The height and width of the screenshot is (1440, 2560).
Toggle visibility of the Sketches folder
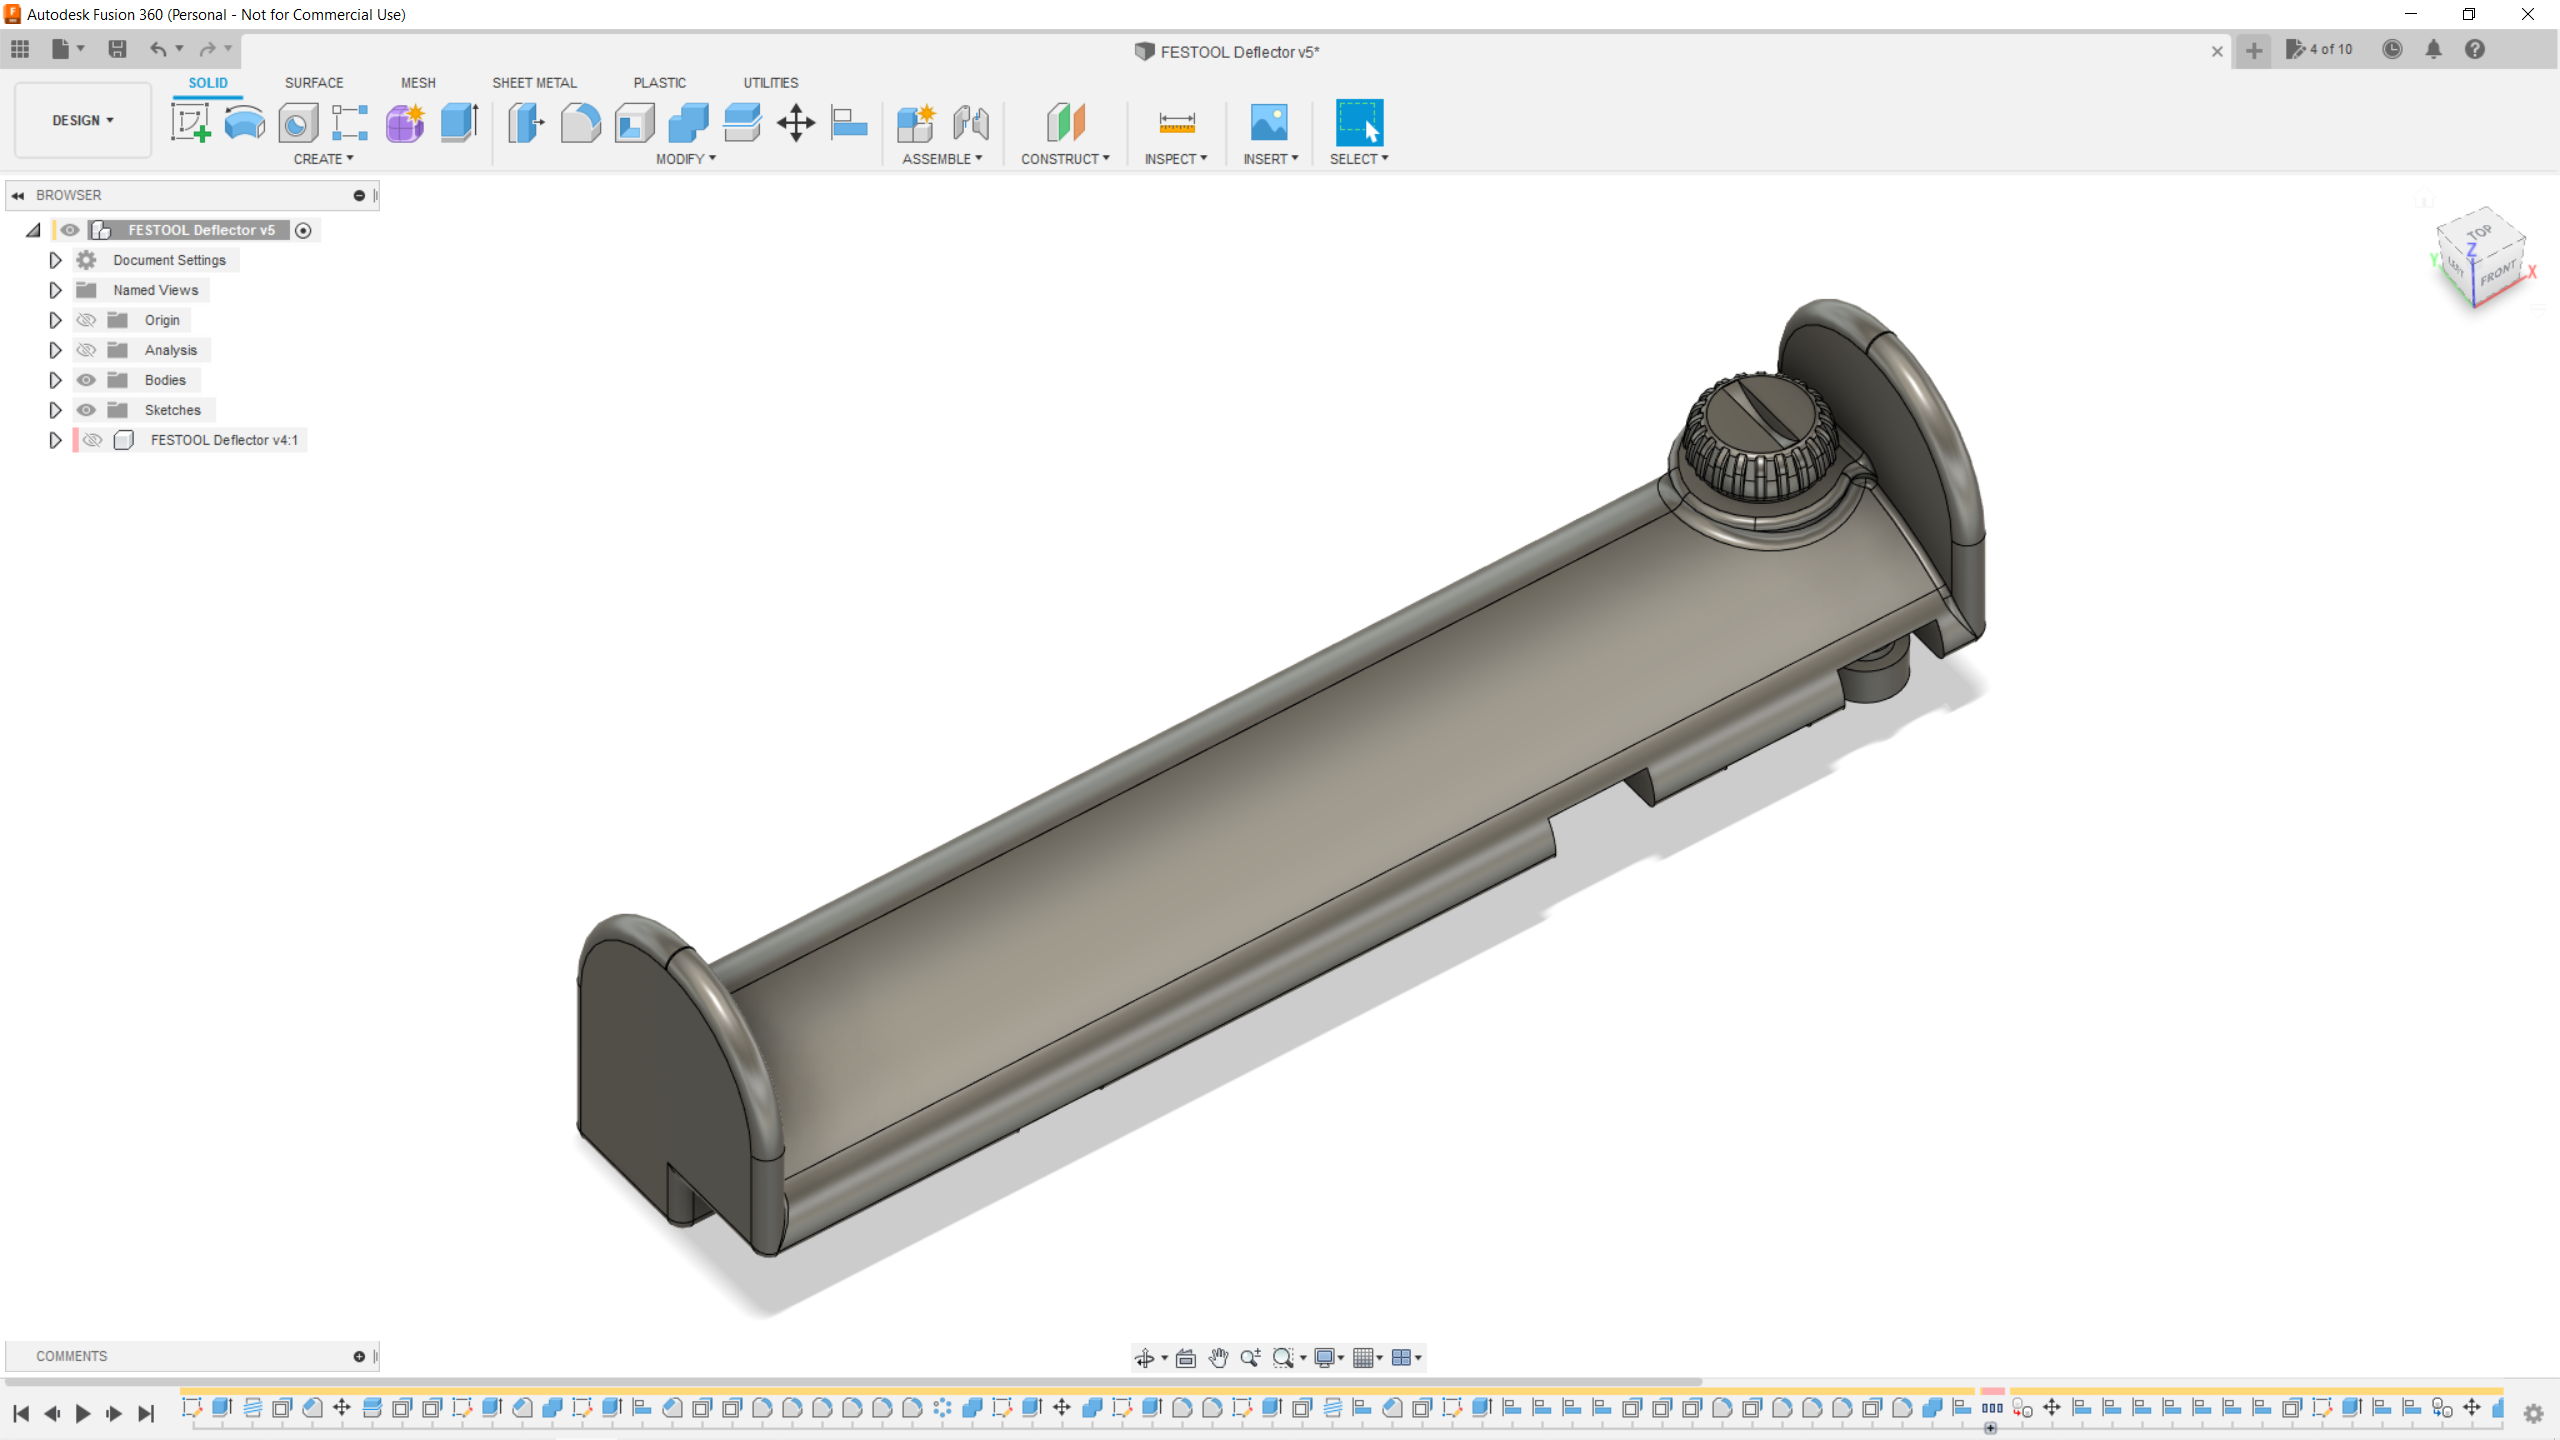86,410
